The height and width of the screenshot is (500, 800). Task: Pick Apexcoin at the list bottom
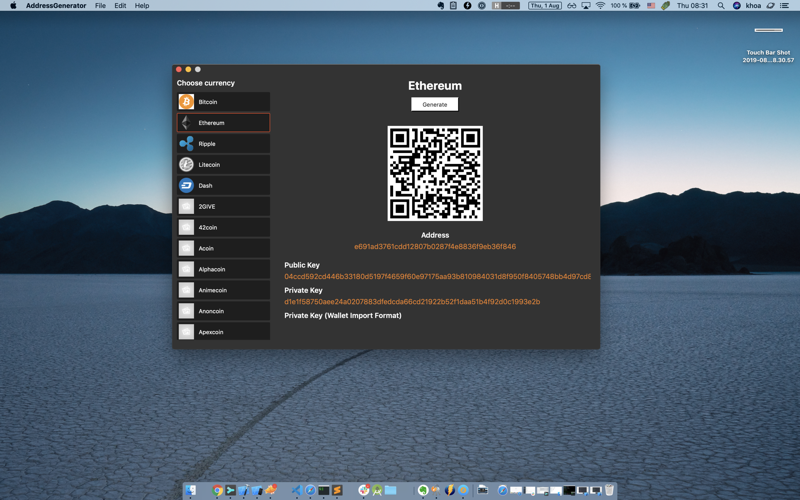pyautogui.click(x=223, y=332)
